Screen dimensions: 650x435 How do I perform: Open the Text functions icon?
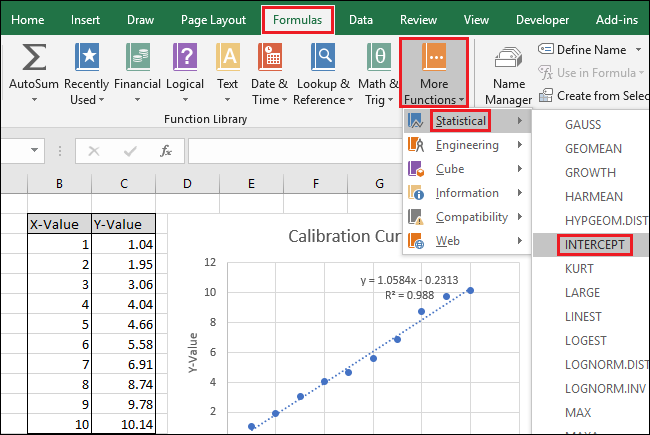point(228,59)
